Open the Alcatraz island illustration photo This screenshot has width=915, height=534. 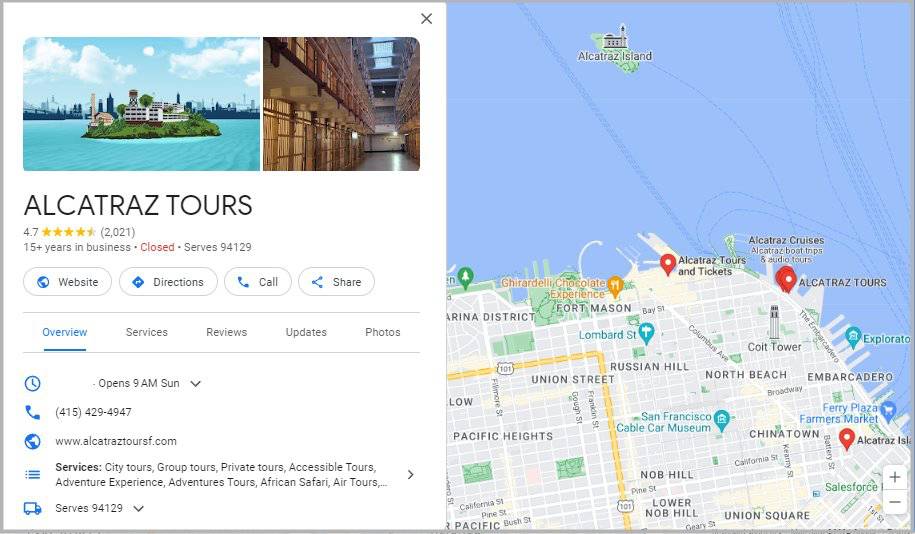coord(141,104)
